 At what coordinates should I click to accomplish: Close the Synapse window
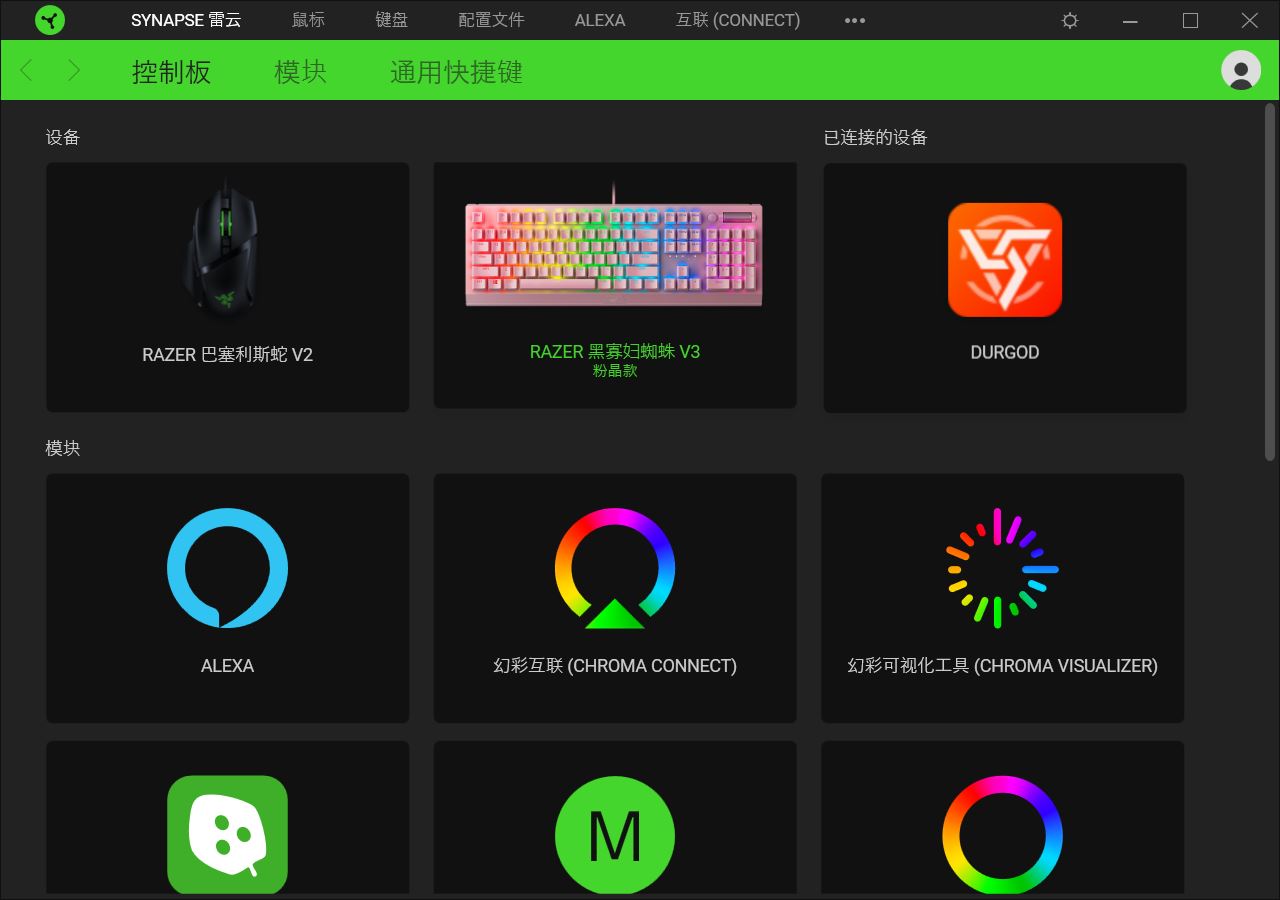[x=1250, y=20]
